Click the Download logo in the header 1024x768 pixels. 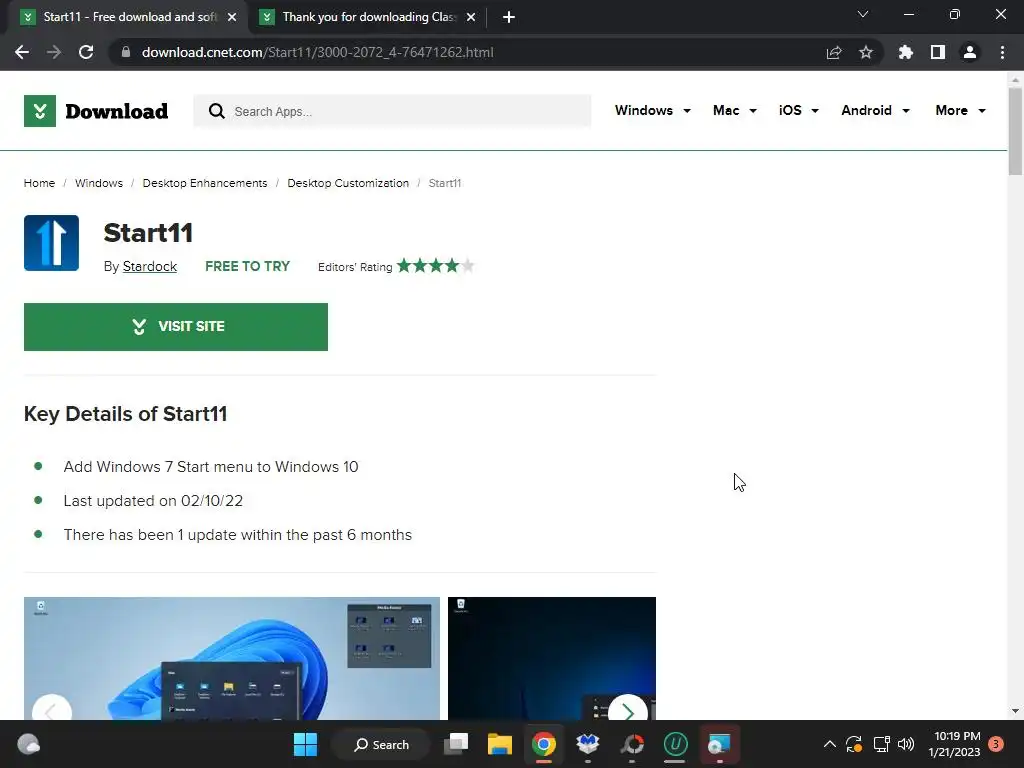[x=96, y=111]
